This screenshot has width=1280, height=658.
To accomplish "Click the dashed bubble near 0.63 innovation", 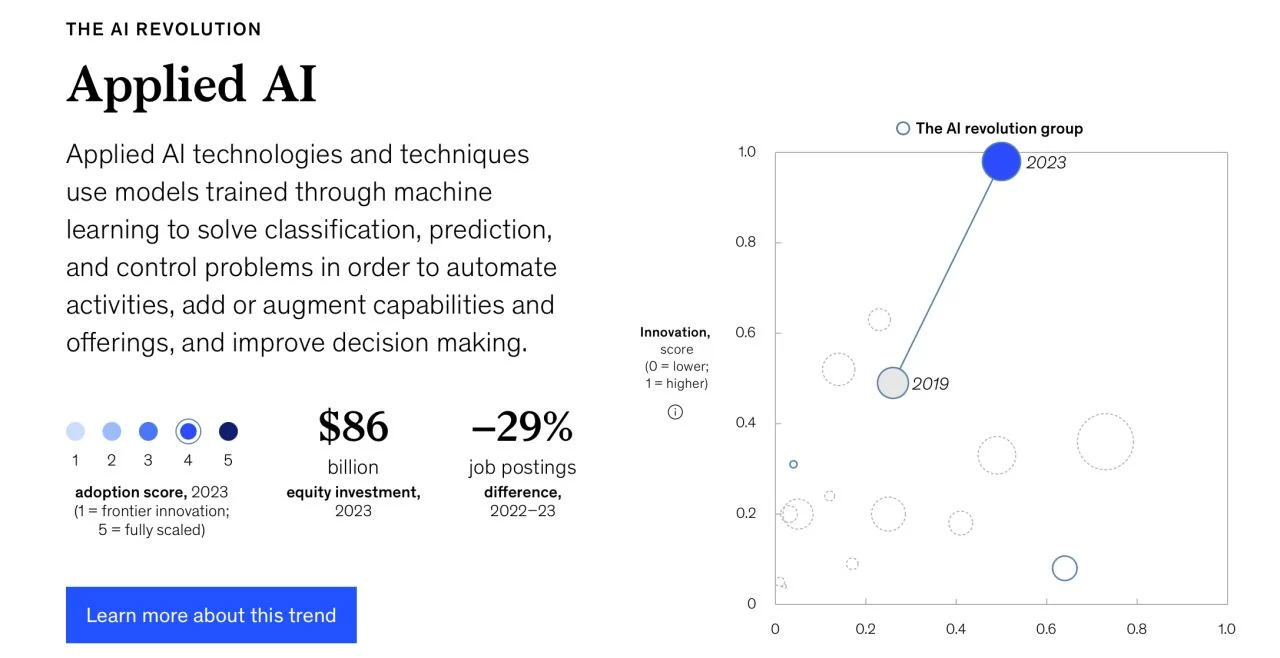I will click(879, 320).
